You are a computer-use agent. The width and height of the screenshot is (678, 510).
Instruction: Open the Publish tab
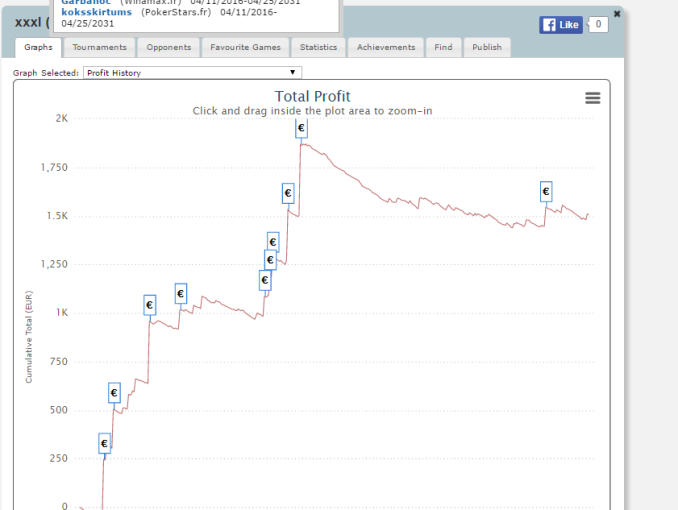tap(487, 47)
